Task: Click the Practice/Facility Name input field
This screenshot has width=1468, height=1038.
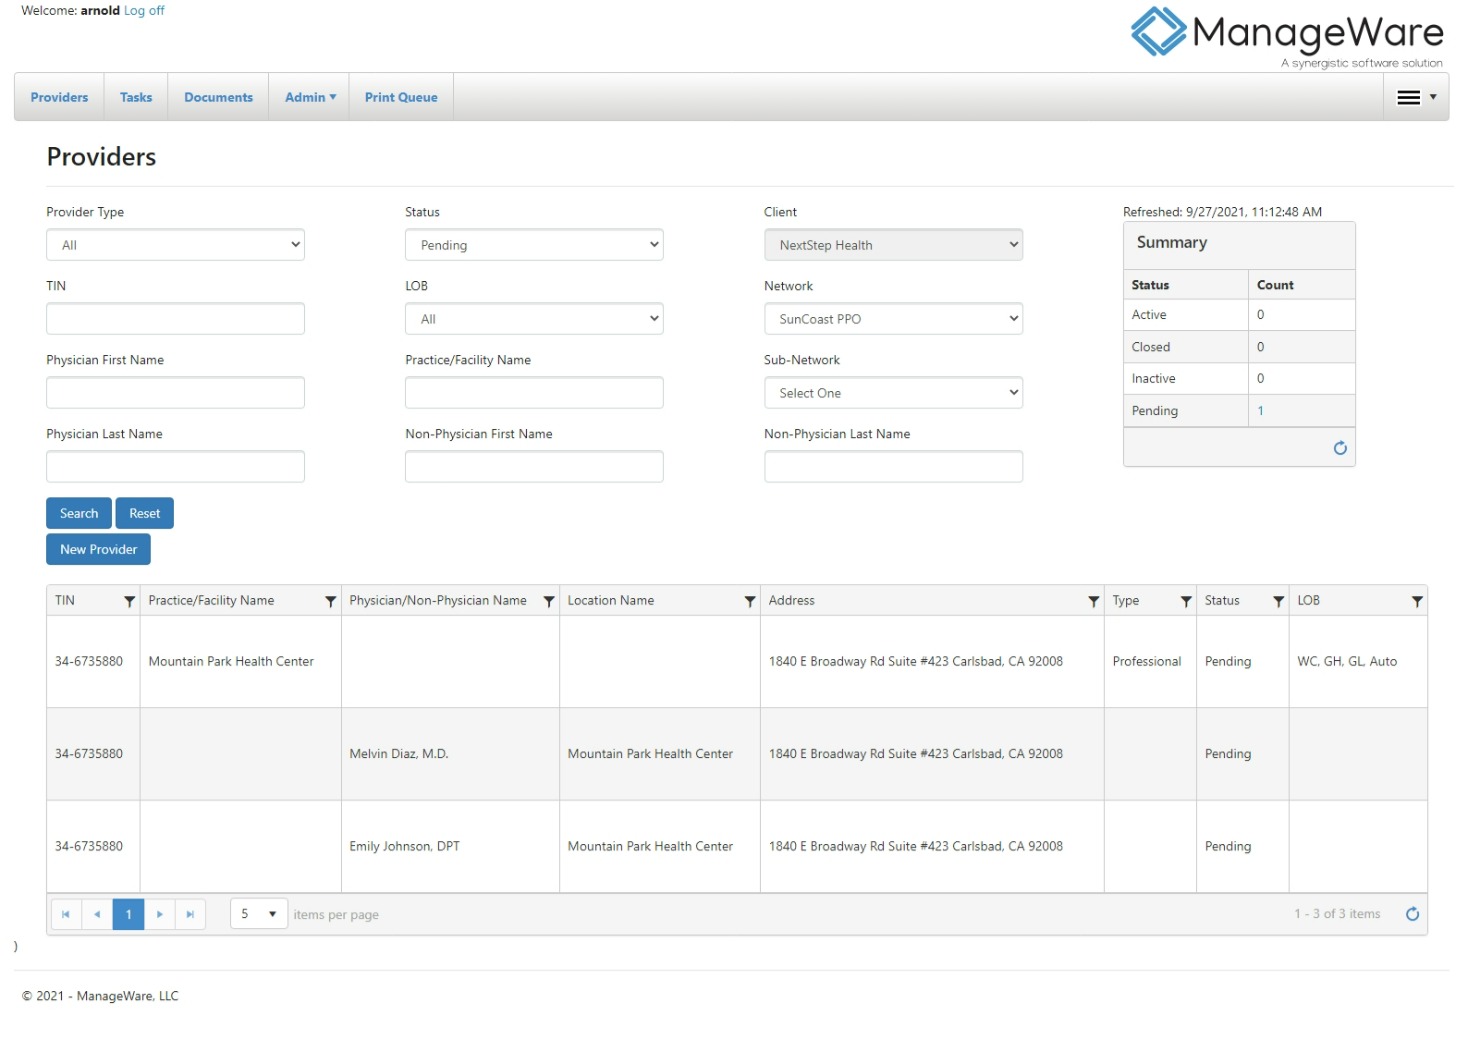Action: coord(534,393)
